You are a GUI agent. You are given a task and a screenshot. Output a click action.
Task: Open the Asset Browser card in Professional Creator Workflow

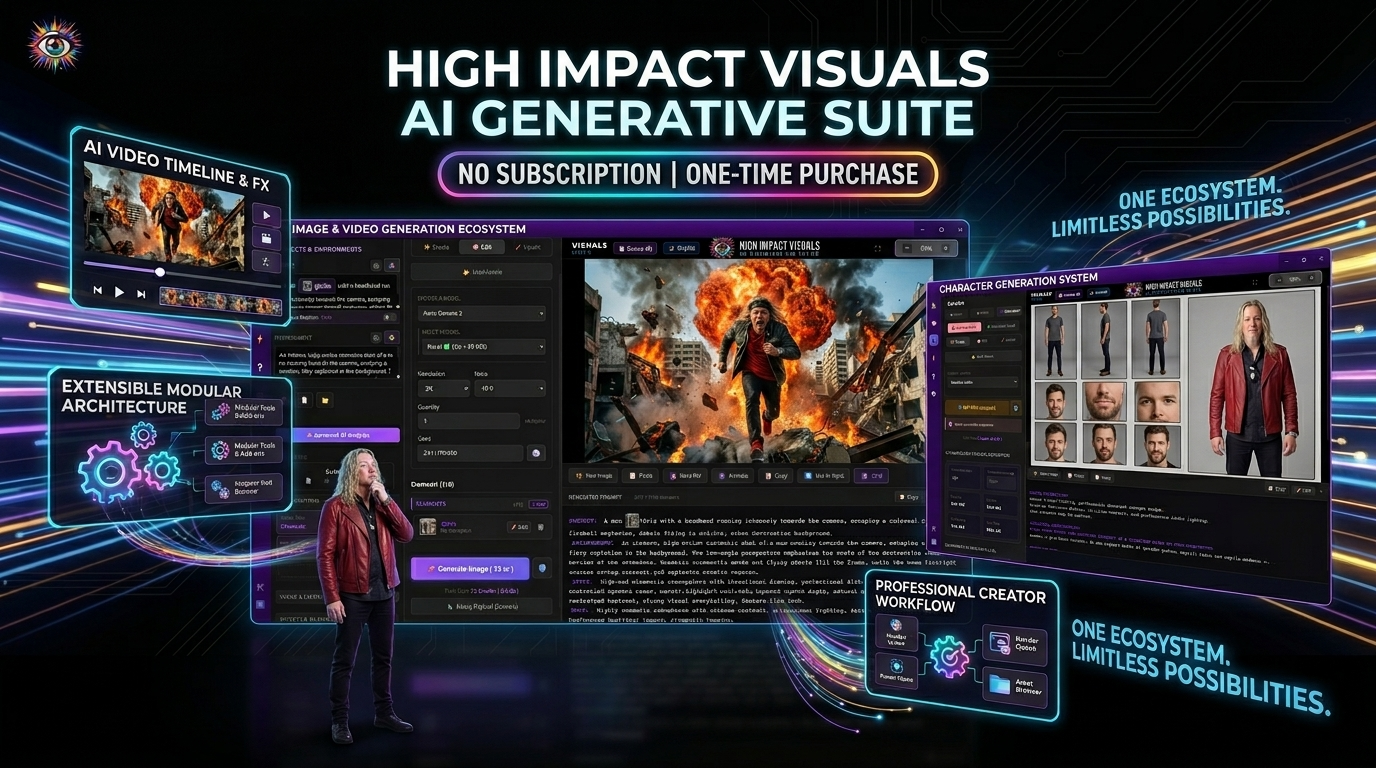tap(1014, 685)
